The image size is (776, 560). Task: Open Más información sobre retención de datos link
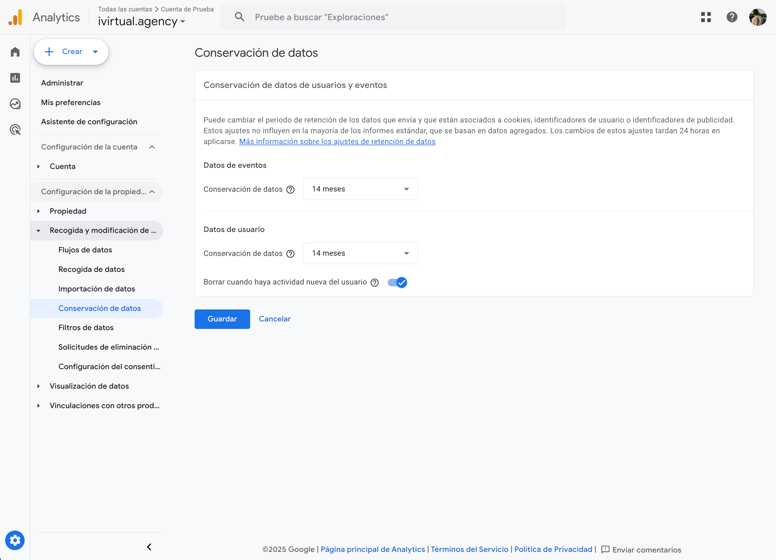click(x=337, y=141)
